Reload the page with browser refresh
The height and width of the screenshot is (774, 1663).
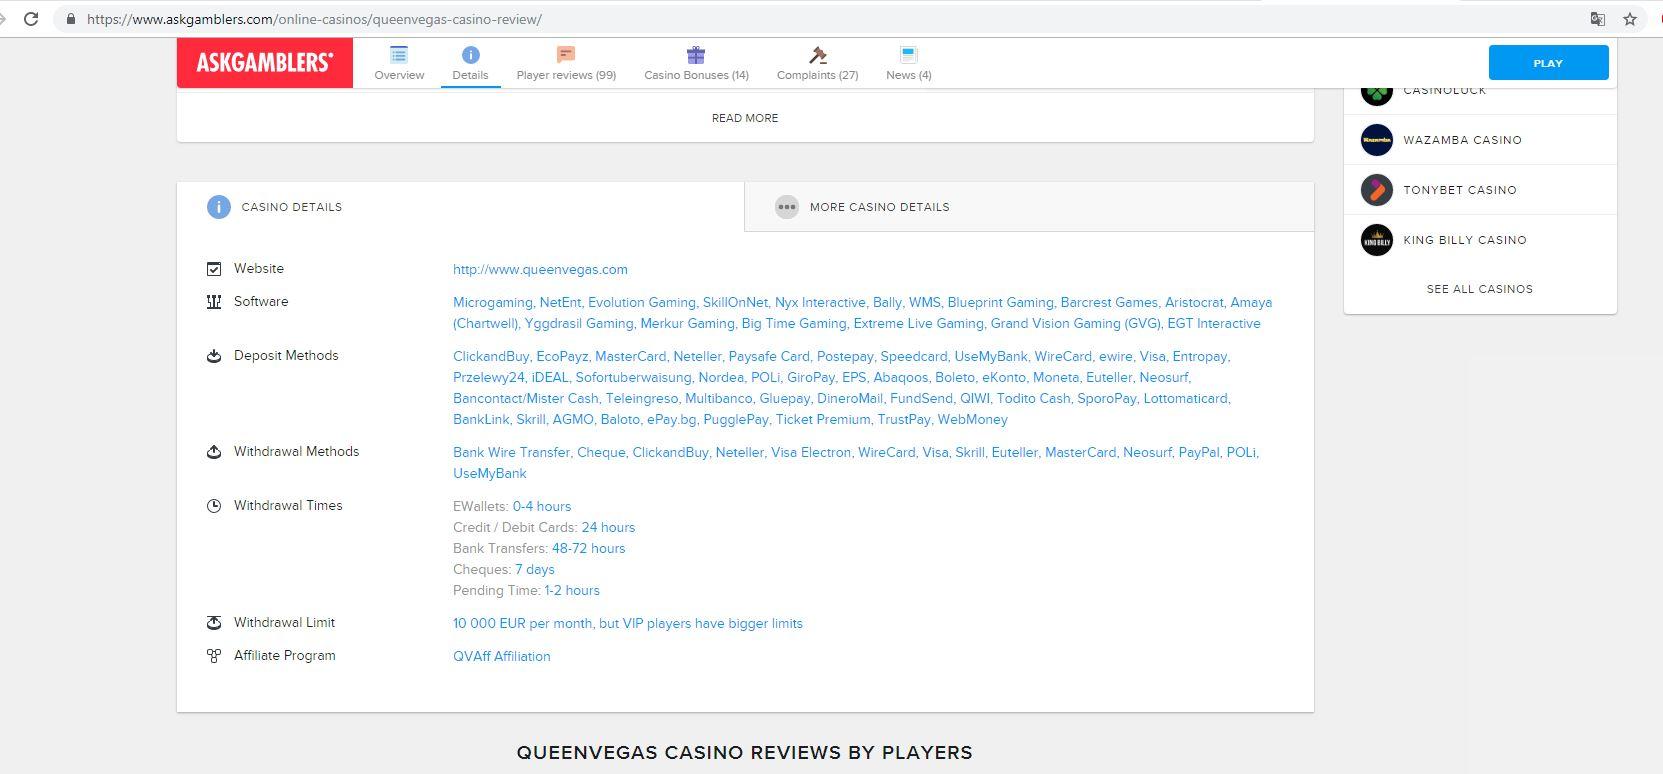pos(31,19)
